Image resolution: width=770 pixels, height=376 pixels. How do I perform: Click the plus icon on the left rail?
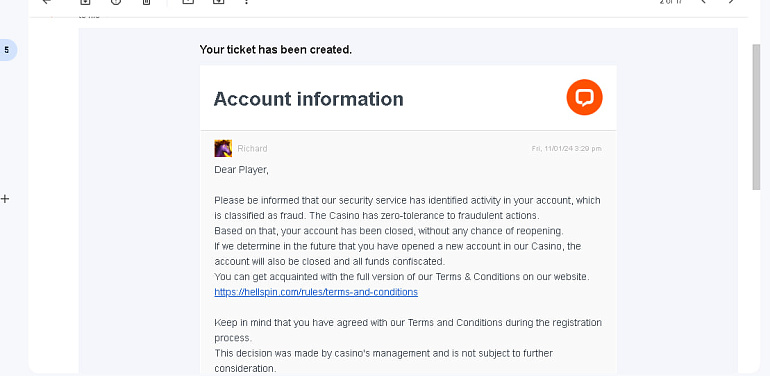[5, 199]
